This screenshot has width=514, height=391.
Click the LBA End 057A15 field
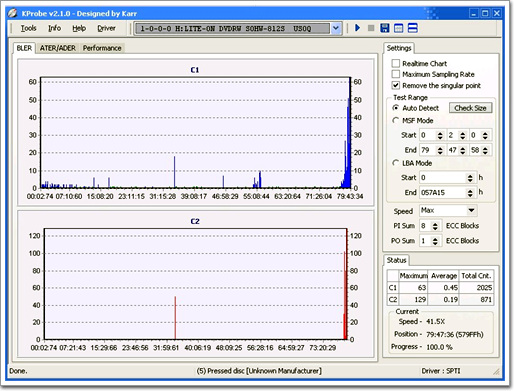tap(443, 193)
